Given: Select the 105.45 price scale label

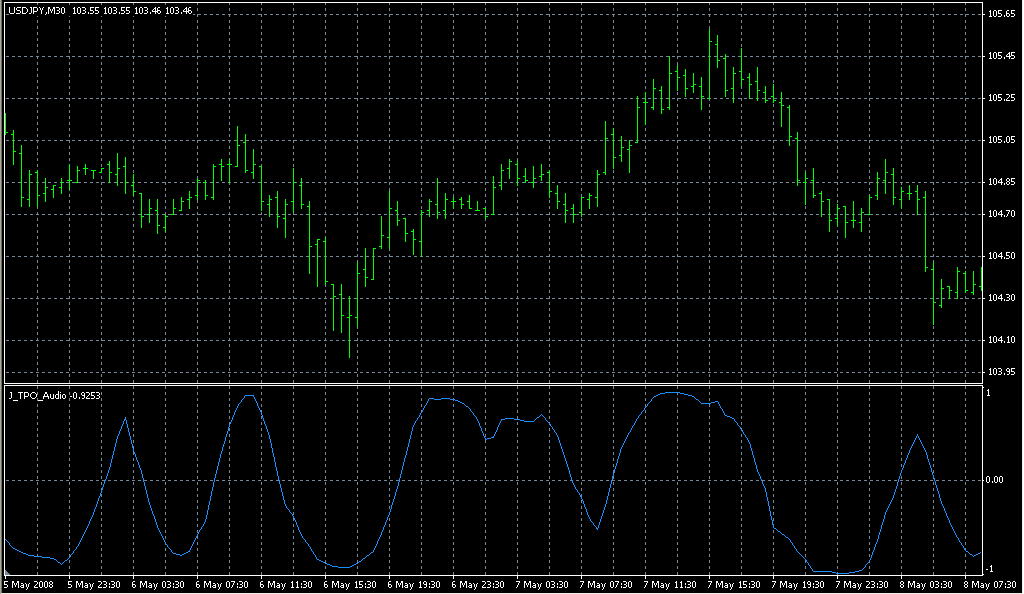Looking at the screenshot, I should tap(1001, 56).
